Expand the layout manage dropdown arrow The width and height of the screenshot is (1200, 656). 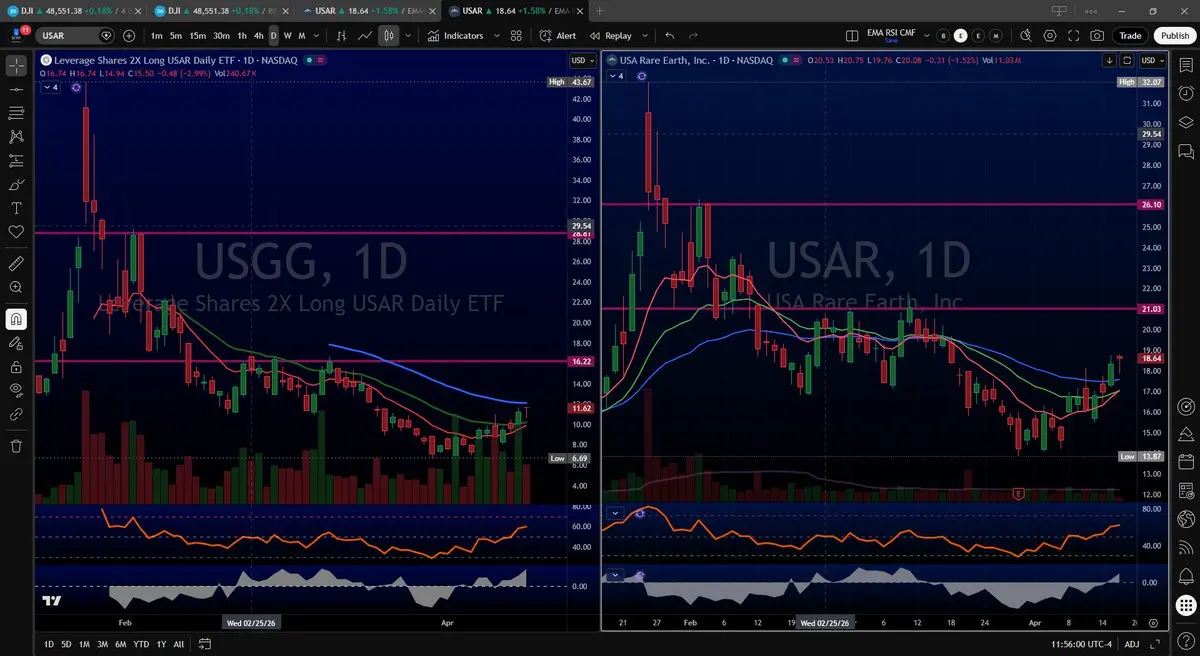pos(927,36)
